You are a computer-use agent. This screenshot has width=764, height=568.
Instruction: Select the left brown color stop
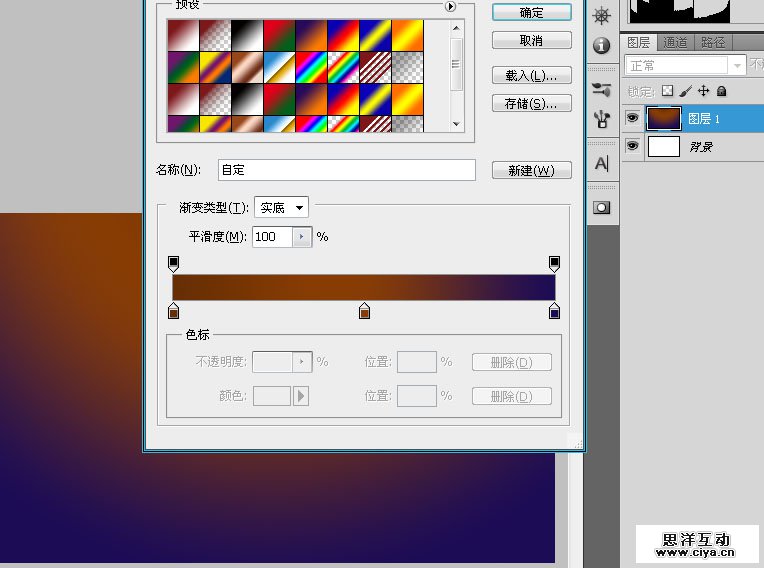point(173,312)
